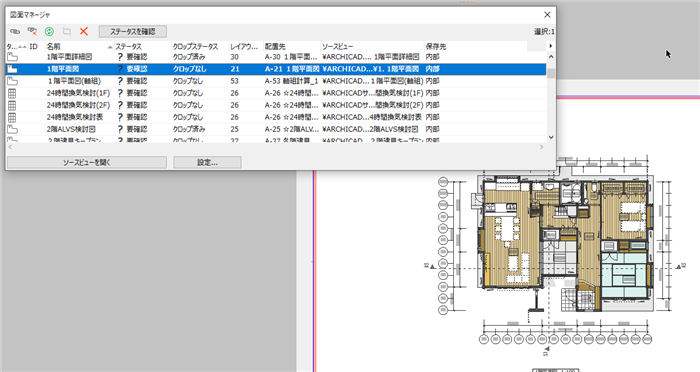Image resolution: width=700 pixels, height=372 pixels.
Task: Select the highlighted 1階平面図 row name
Action: click(63, 69)
